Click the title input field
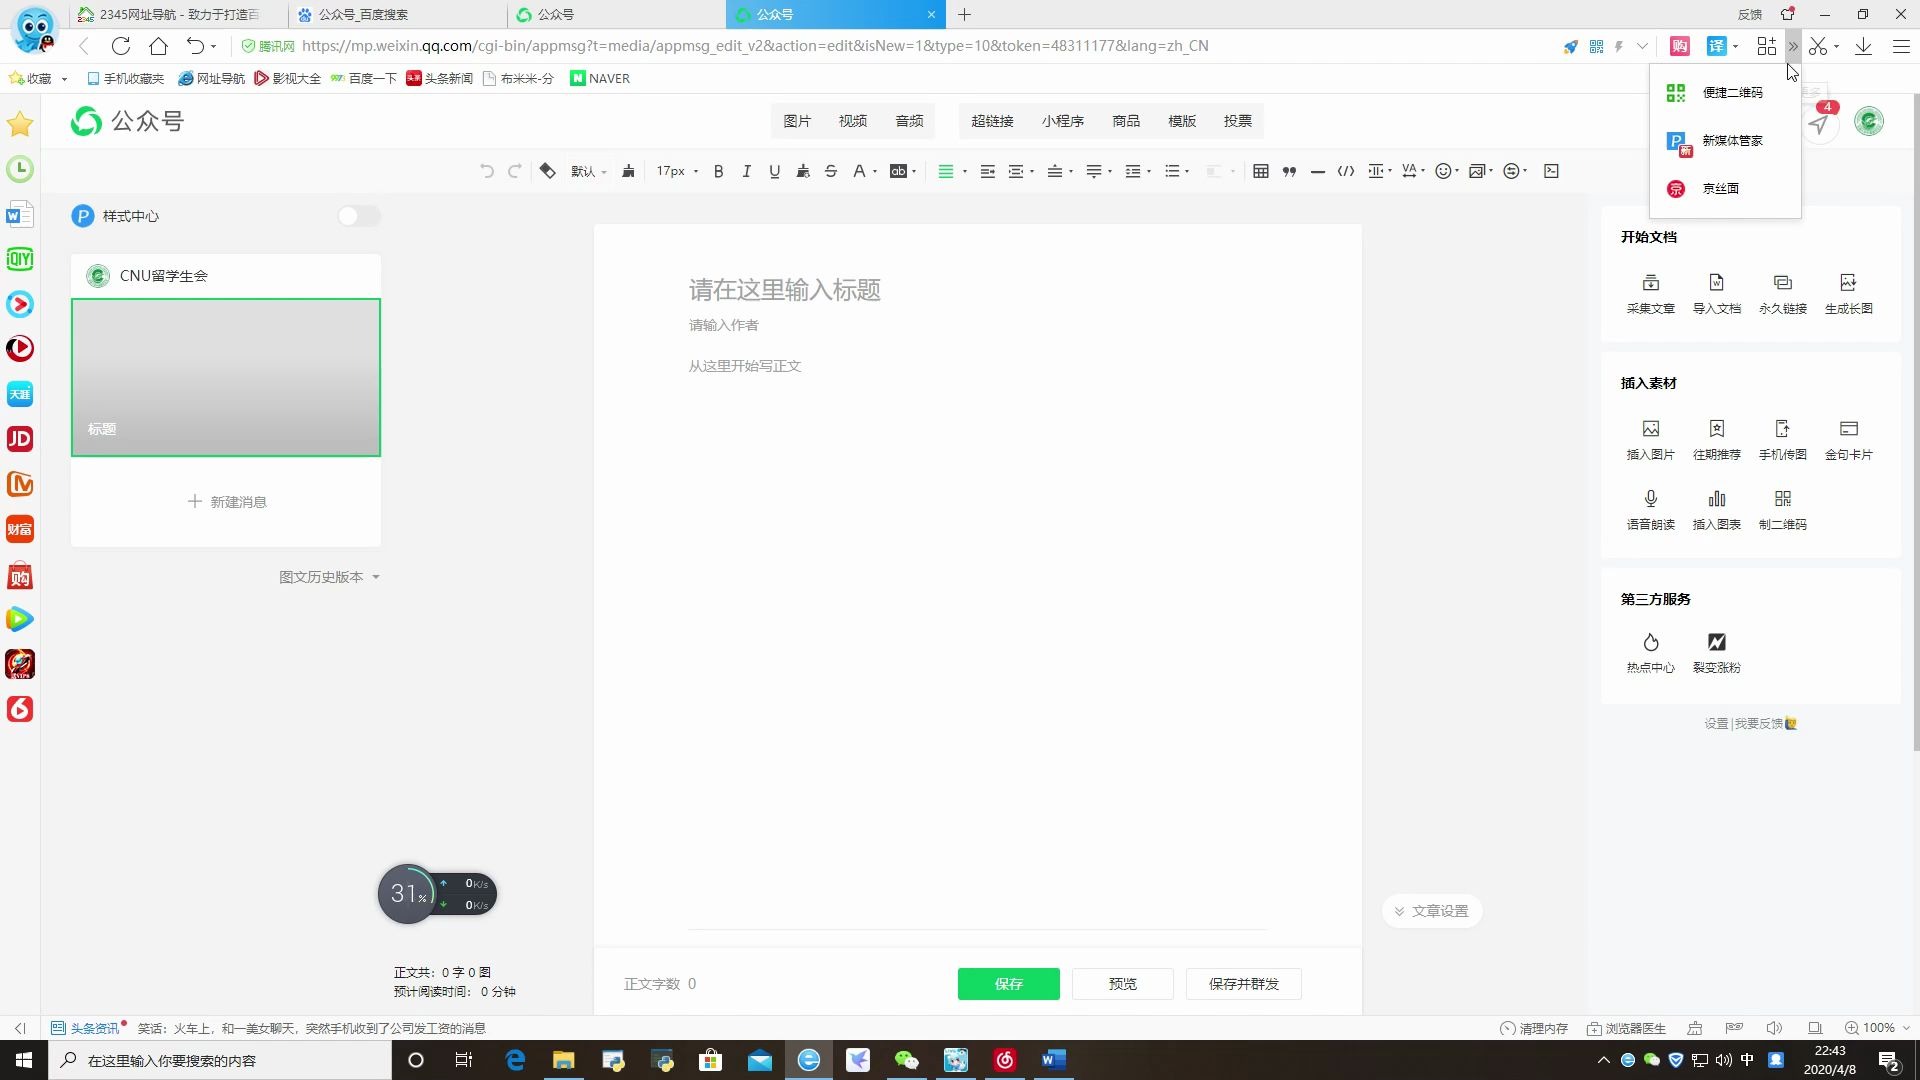The height and width of the screenshot is (1080, 1920). 786,290
